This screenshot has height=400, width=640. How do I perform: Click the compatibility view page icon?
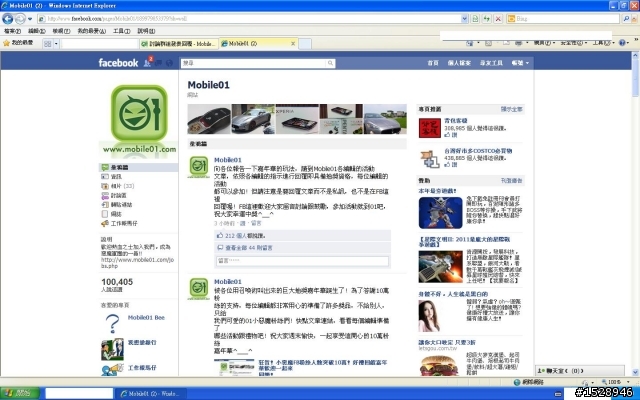[475, 19]
